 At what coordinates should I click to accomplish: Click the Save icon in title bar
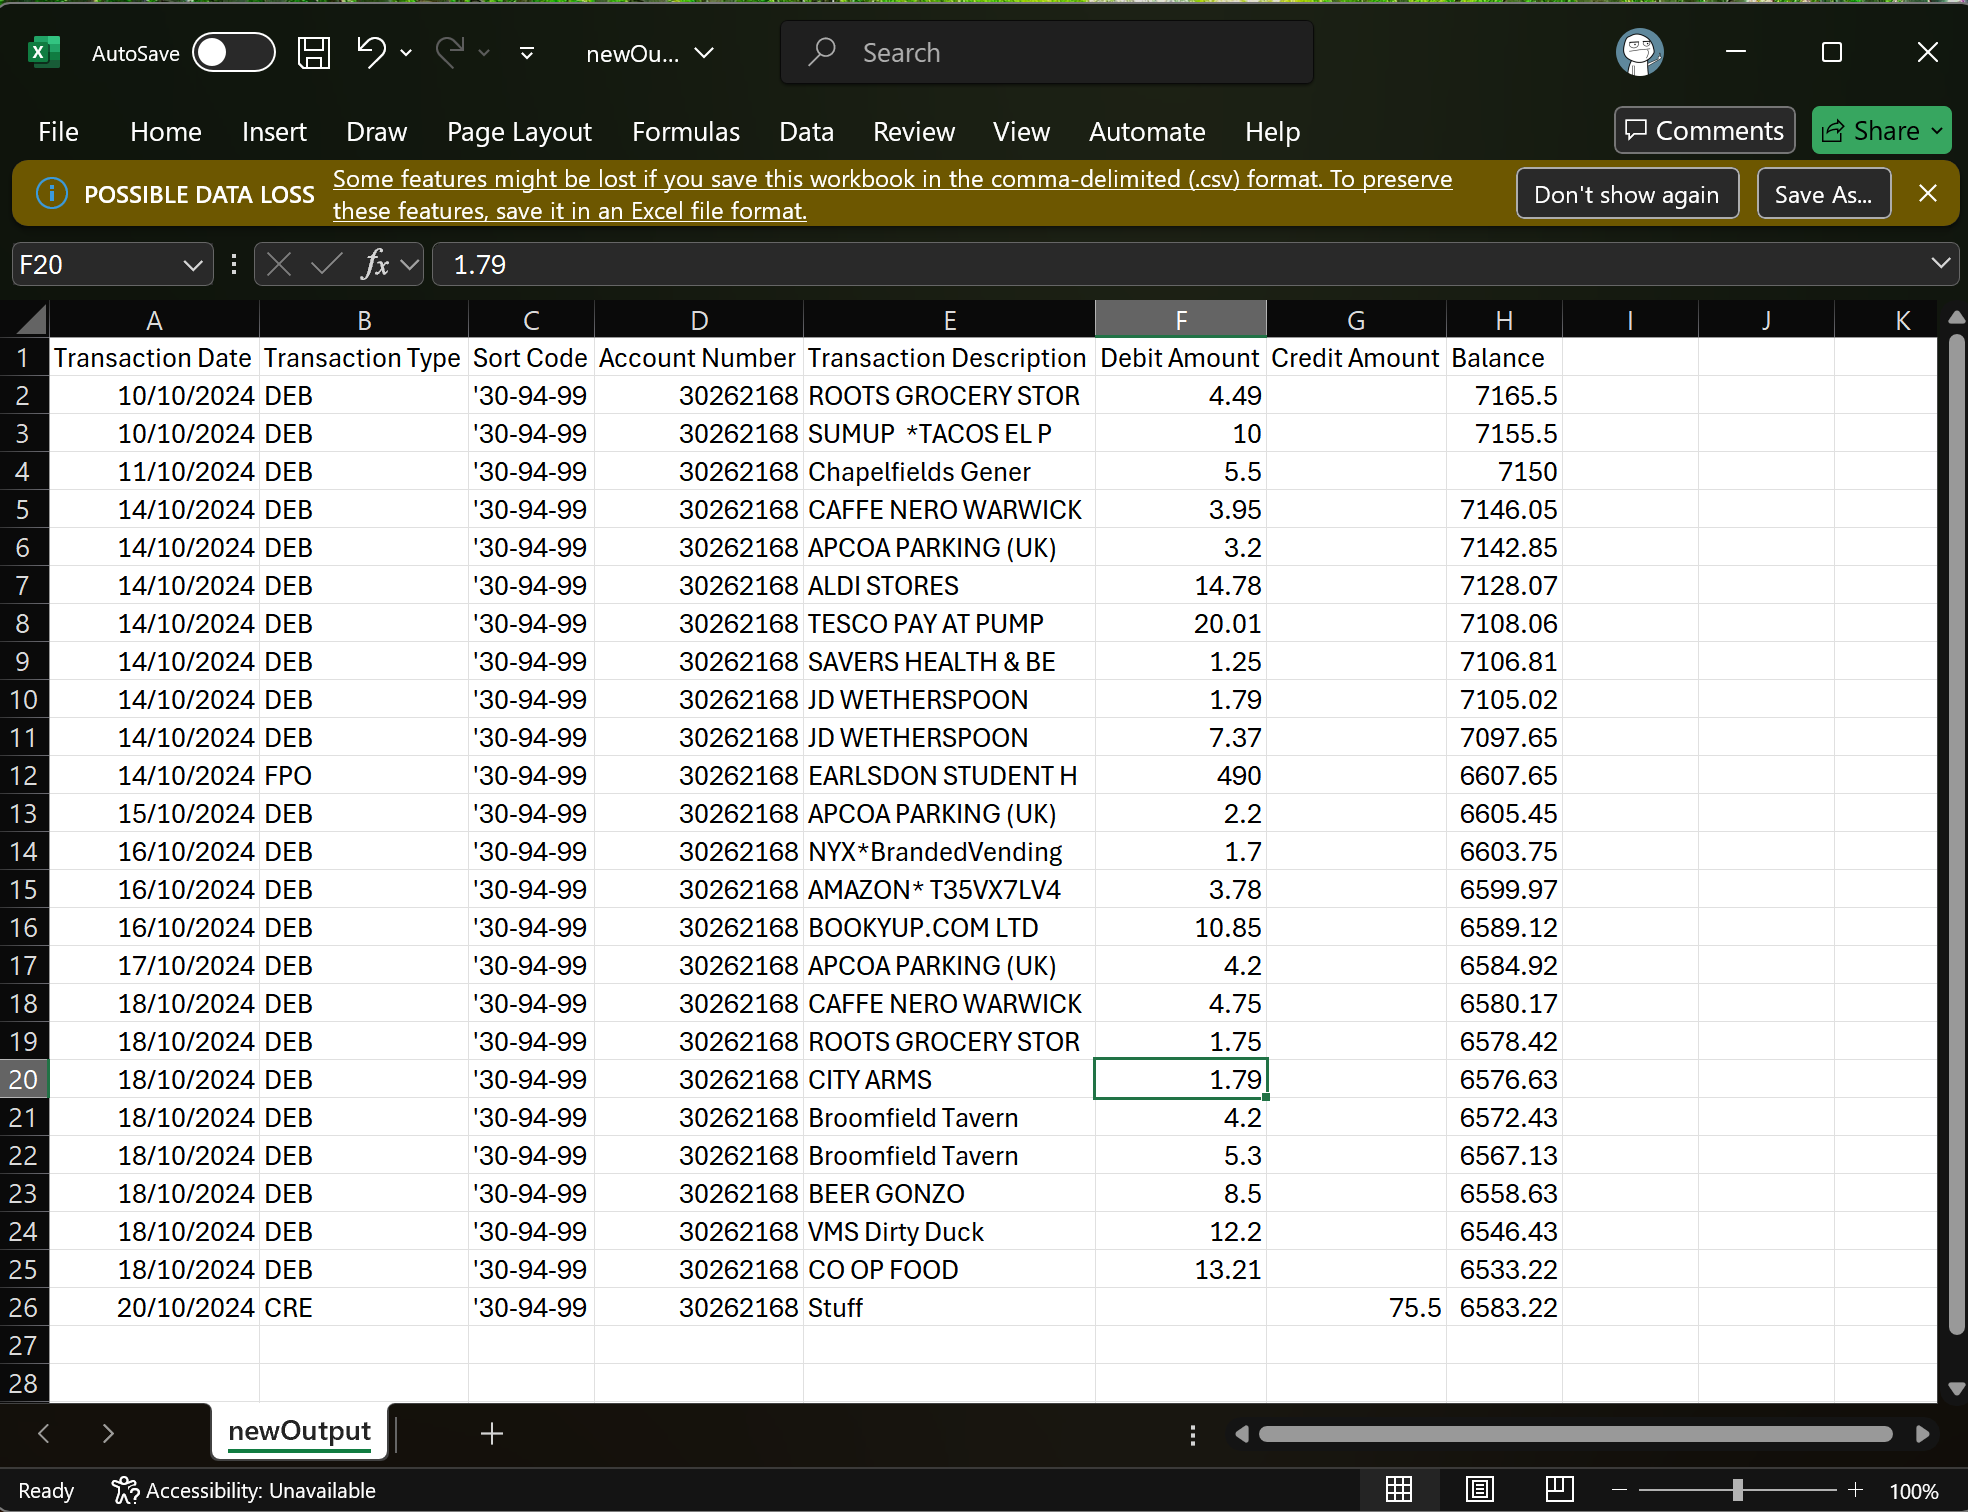click(x=314, y=53)
